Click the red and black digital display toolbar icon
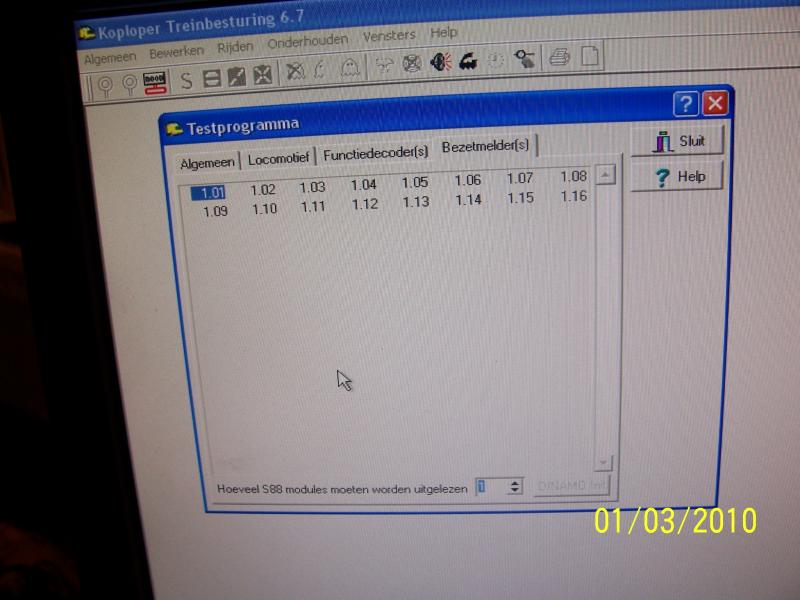The image size is (800, 600). point(155,83)
